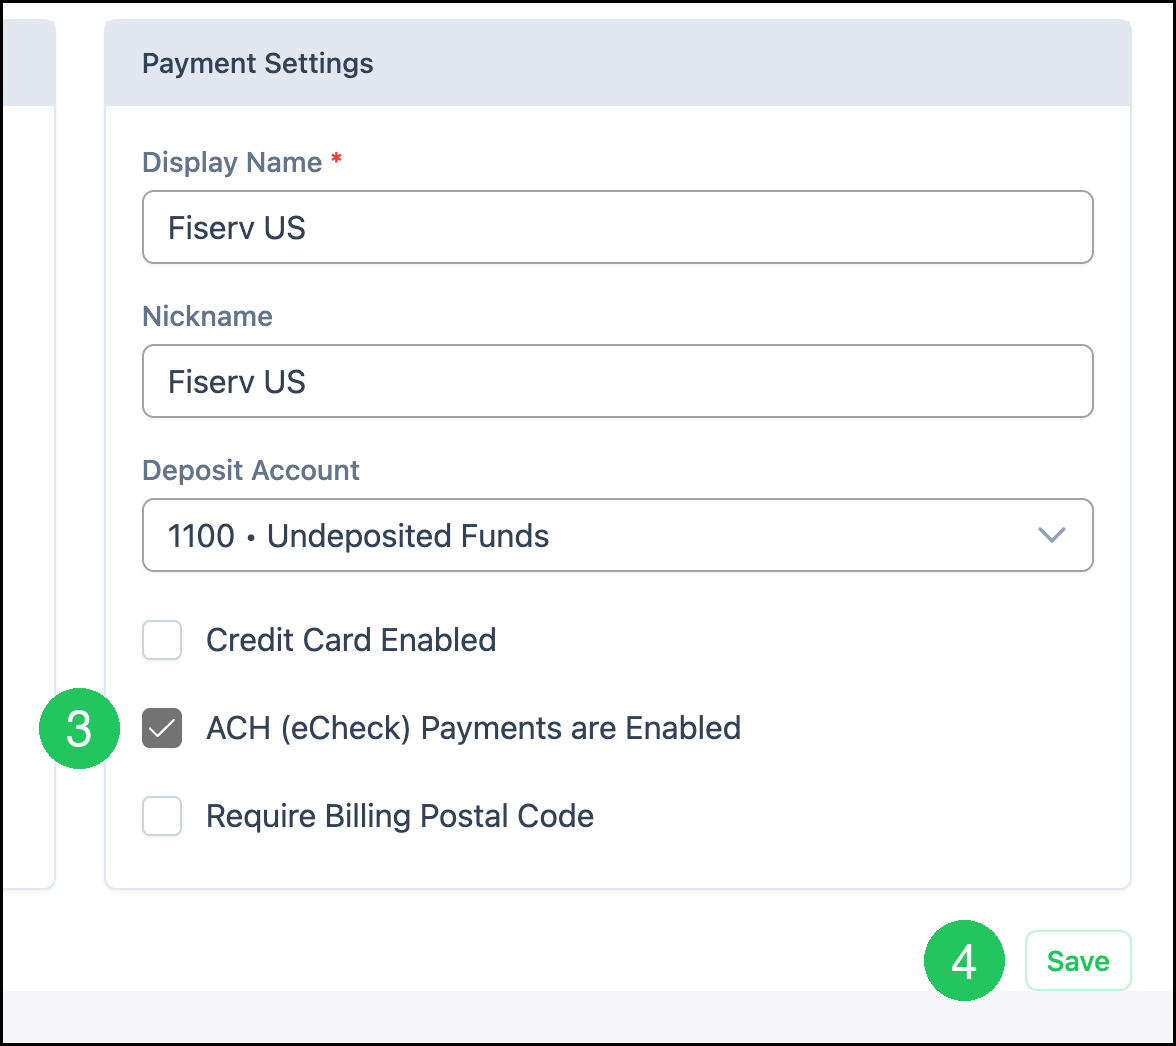Click the Save button

pyautogui.click(x=1078, y=961)
